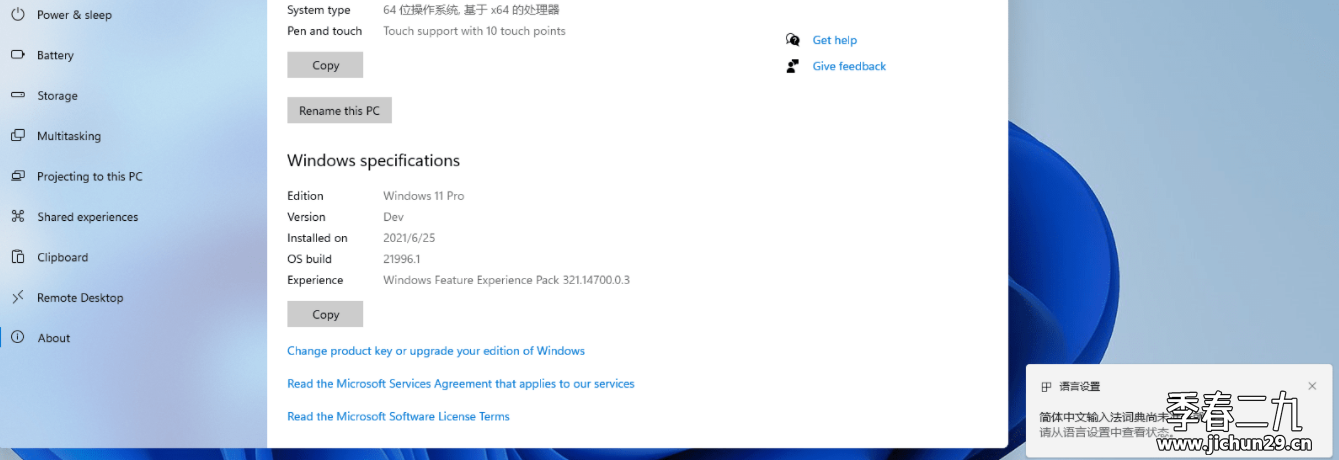Click the Version value Dev
The height and width of the screenshot is (460, 1339).
click(x=393, y=217)
